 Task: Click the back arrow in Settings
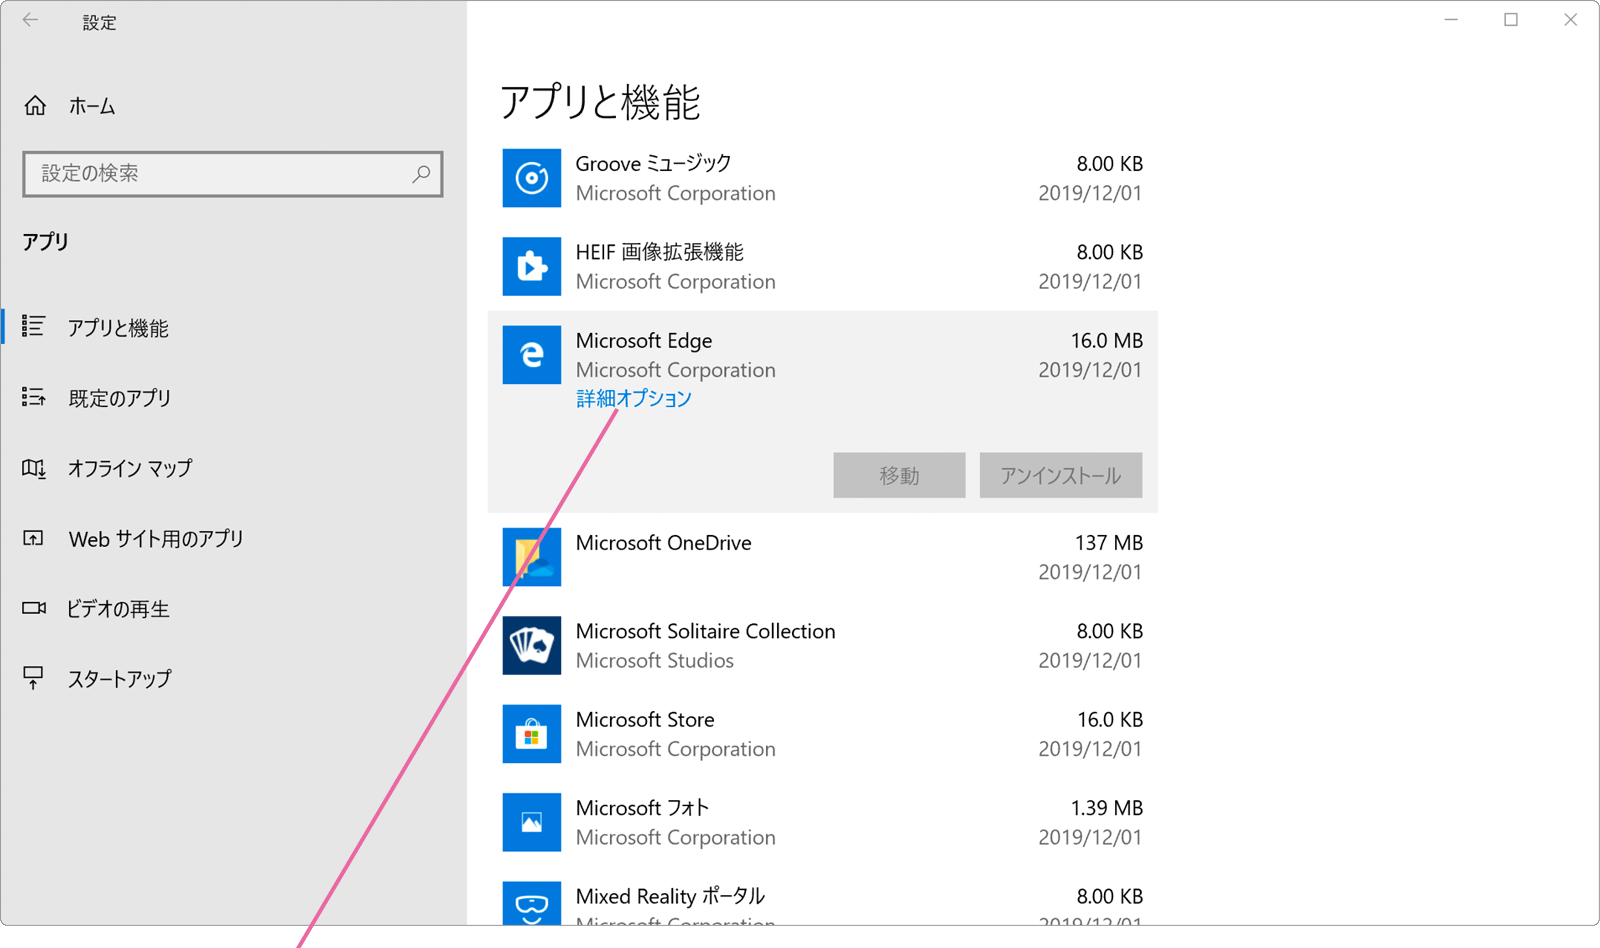(31, 20)
